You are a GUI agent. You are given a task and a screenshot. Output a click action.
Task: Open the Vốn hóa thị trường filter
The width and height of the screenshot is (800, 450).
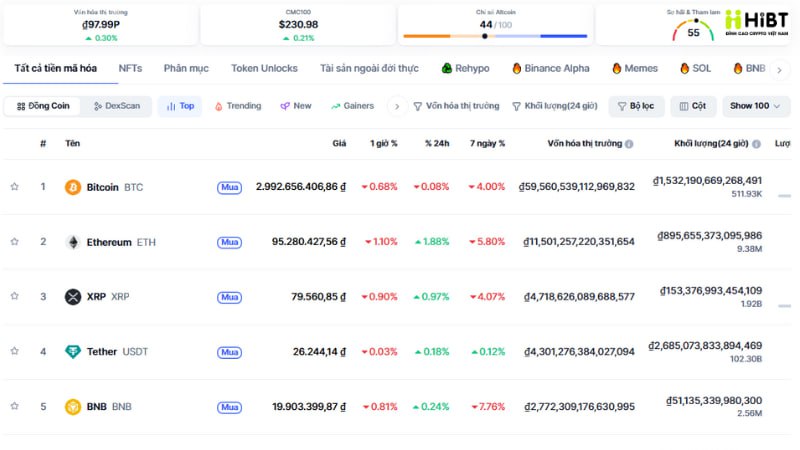pos(456,106)
